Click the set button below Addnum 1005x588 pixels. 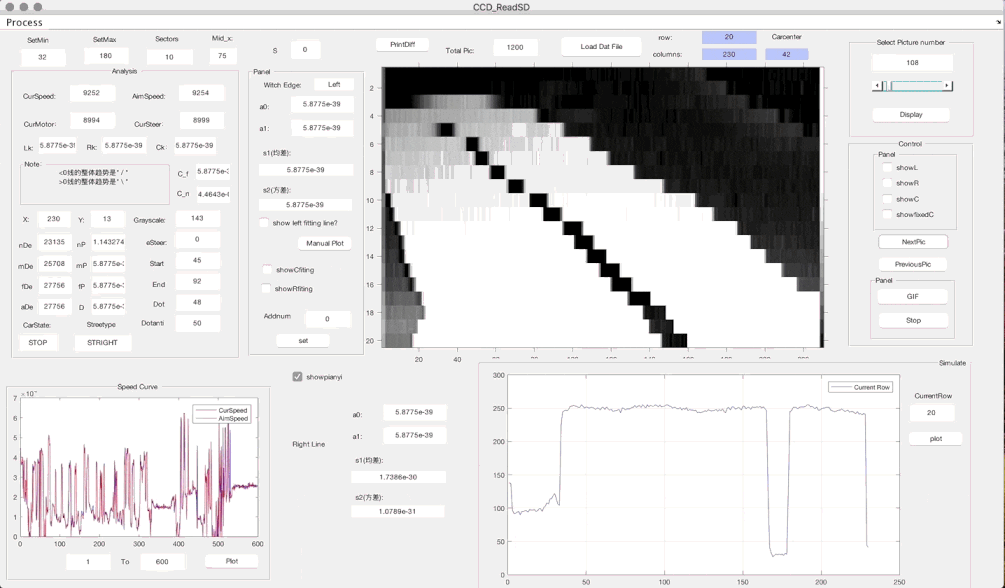tap(303, 340)
